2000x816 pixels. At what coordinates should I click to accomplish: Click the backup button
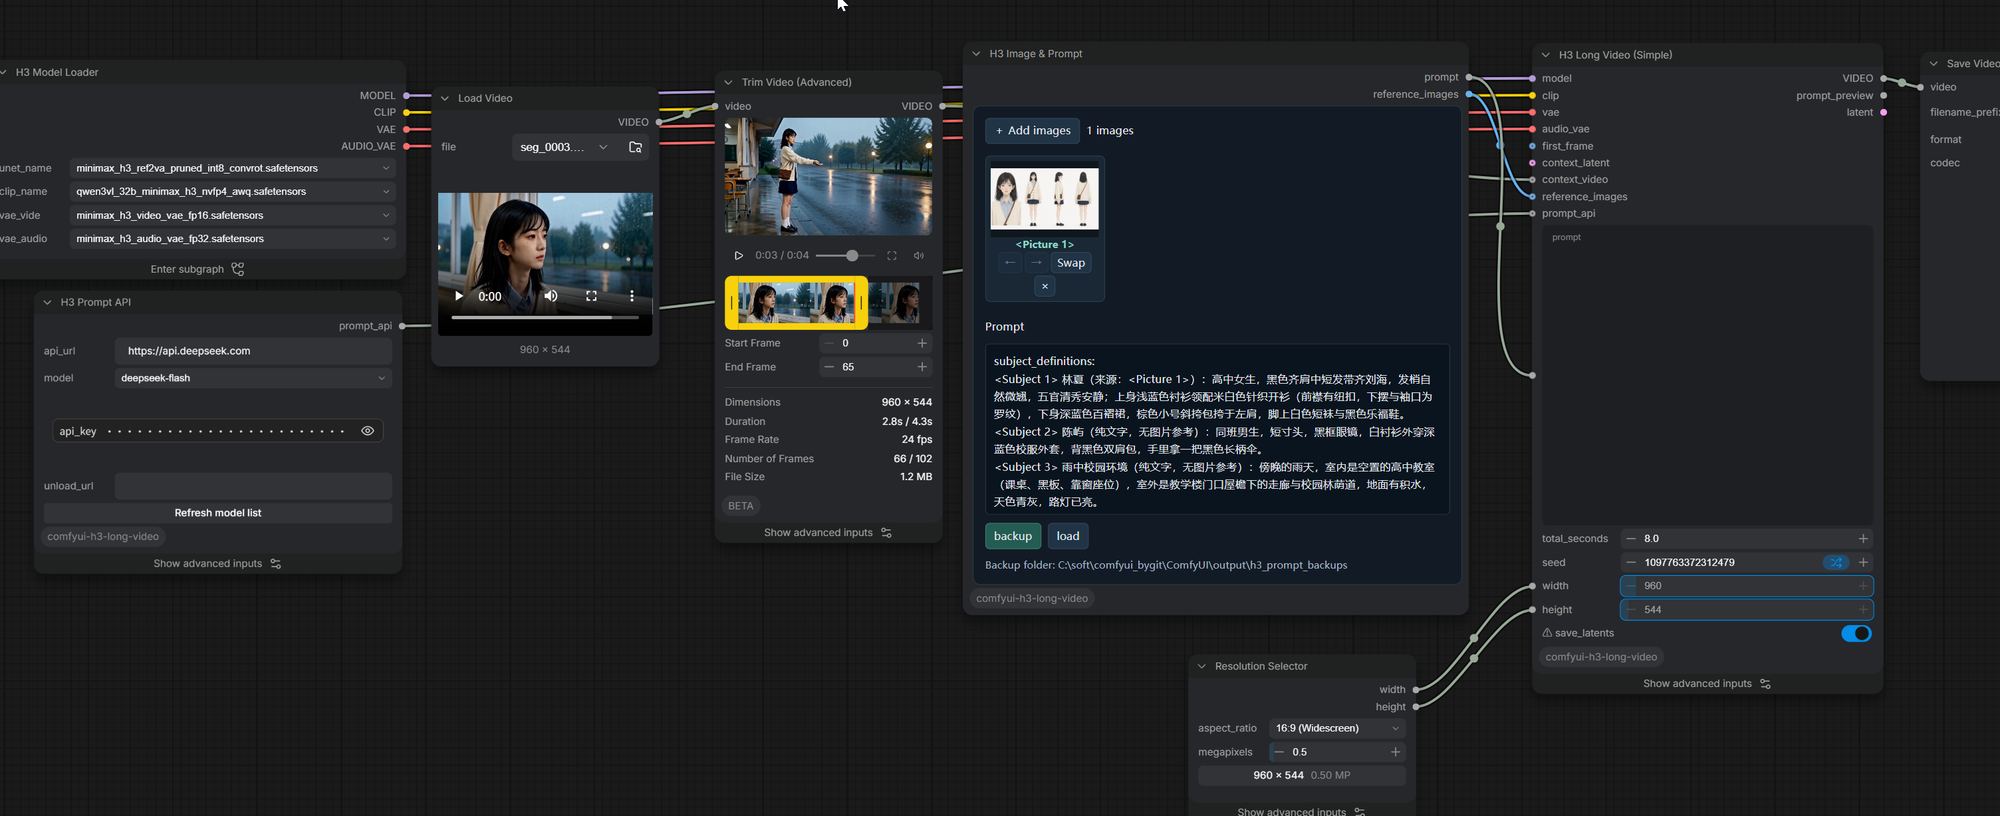(x=1013, y=536)
